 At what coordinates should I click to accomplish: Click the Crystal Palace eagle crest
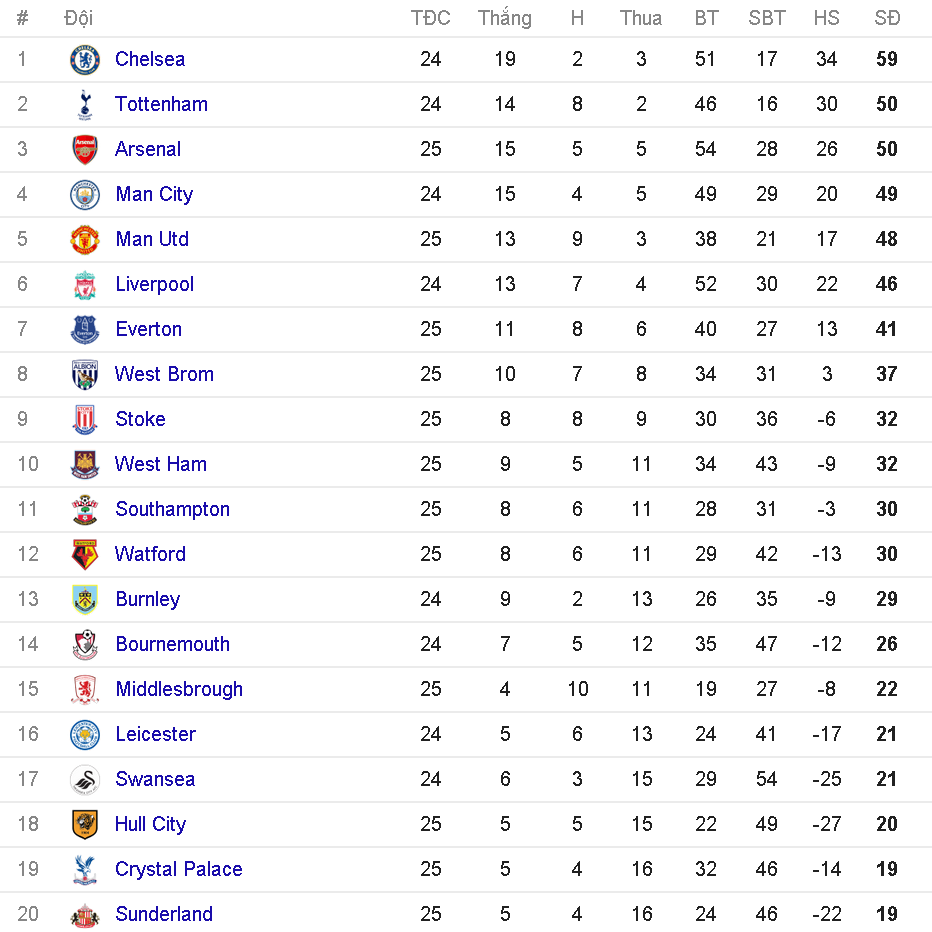pyautogui.click(x=85, y=870)
